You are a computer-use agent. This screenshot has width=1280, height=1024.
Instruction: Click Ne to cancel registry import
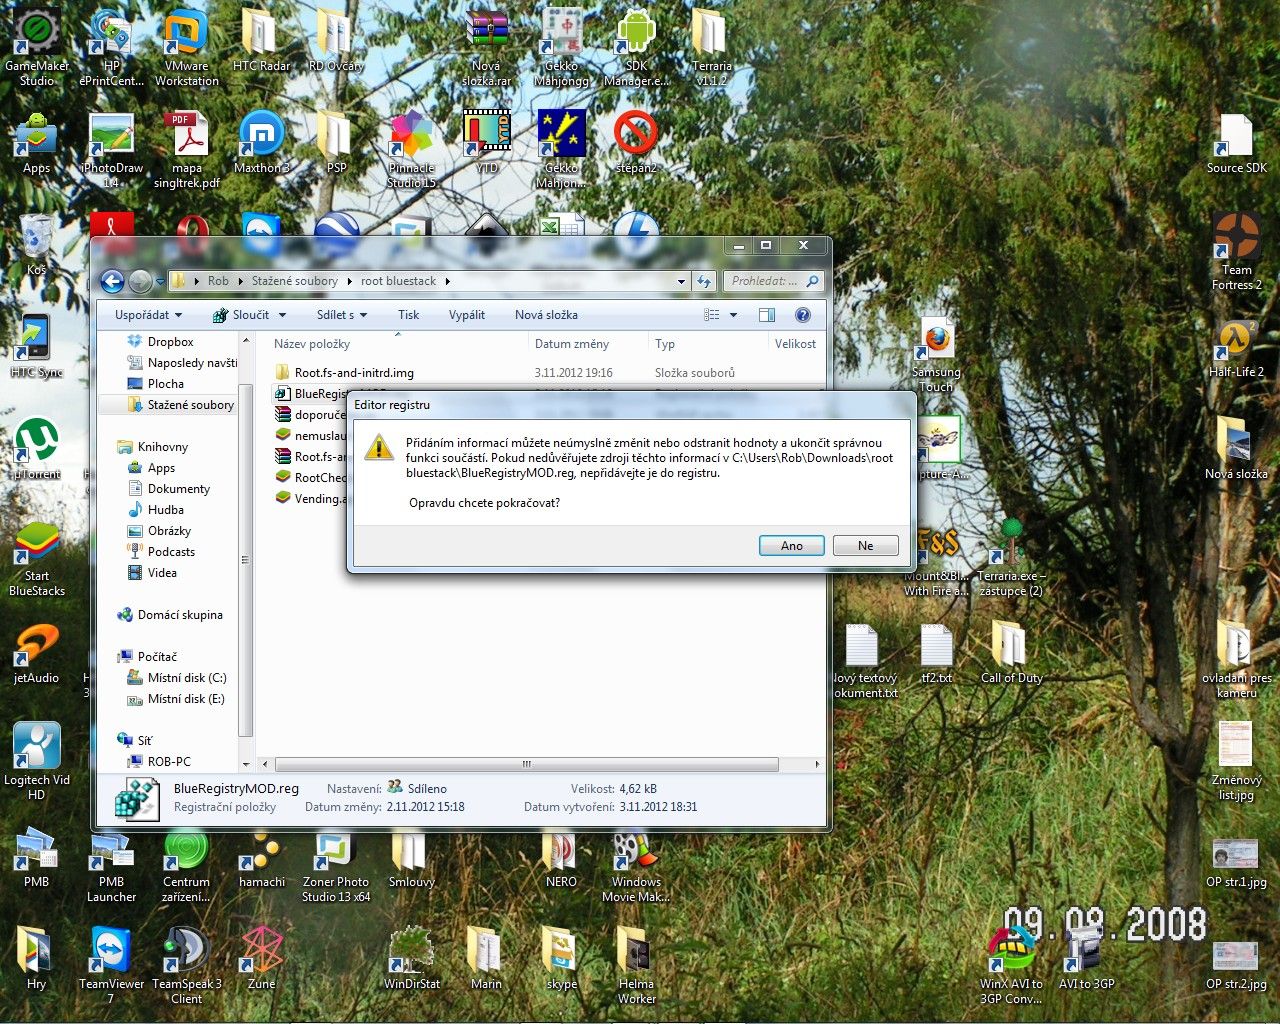865,545
